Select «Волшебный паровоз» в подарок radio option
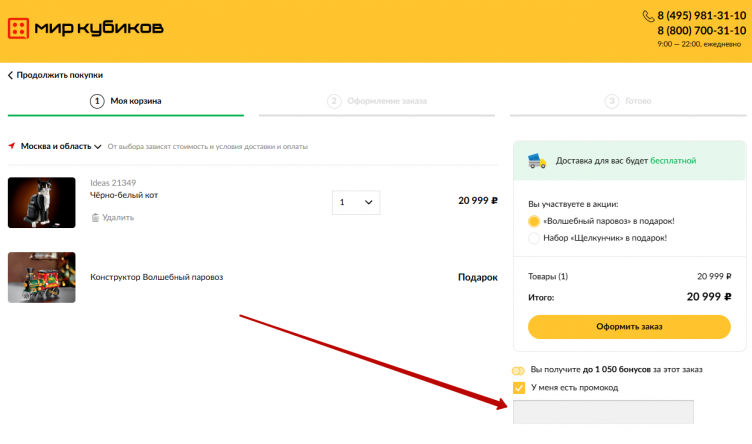Image resolution: width=752 pixels, height=444 pixels. point(534,221)
